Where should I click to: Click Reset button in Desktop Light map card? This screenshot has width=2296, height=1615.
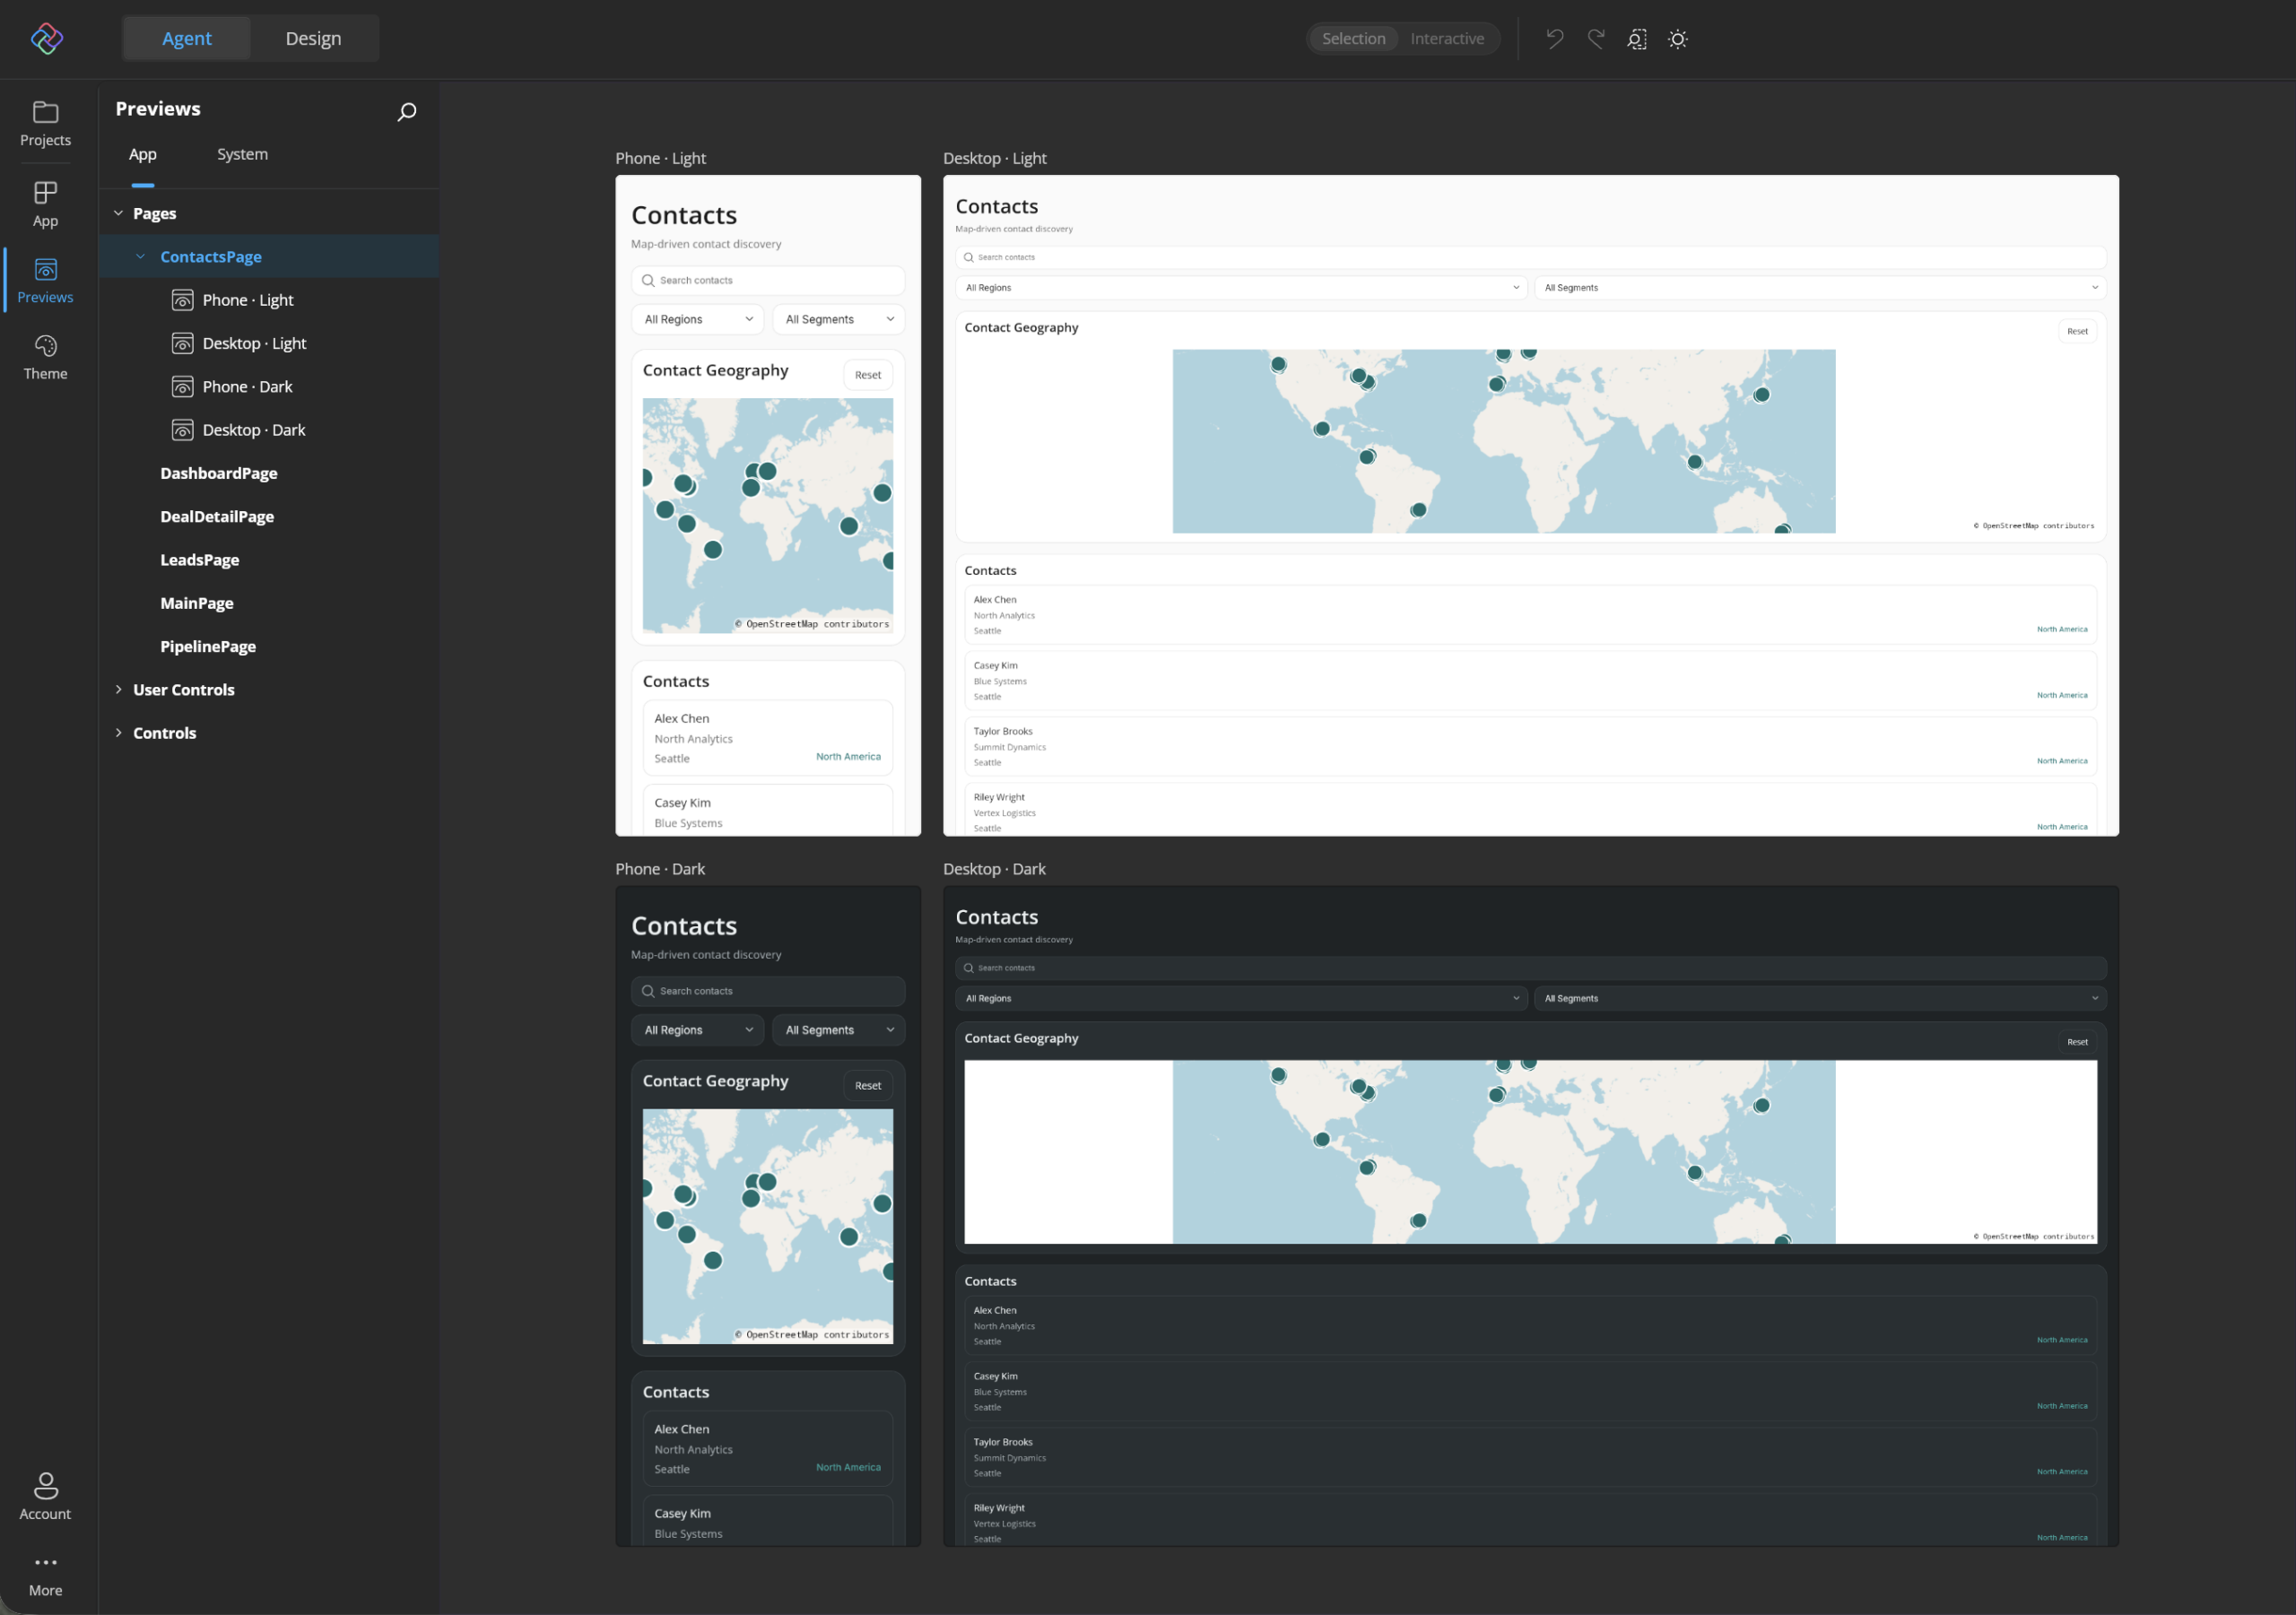point(2077,331)
